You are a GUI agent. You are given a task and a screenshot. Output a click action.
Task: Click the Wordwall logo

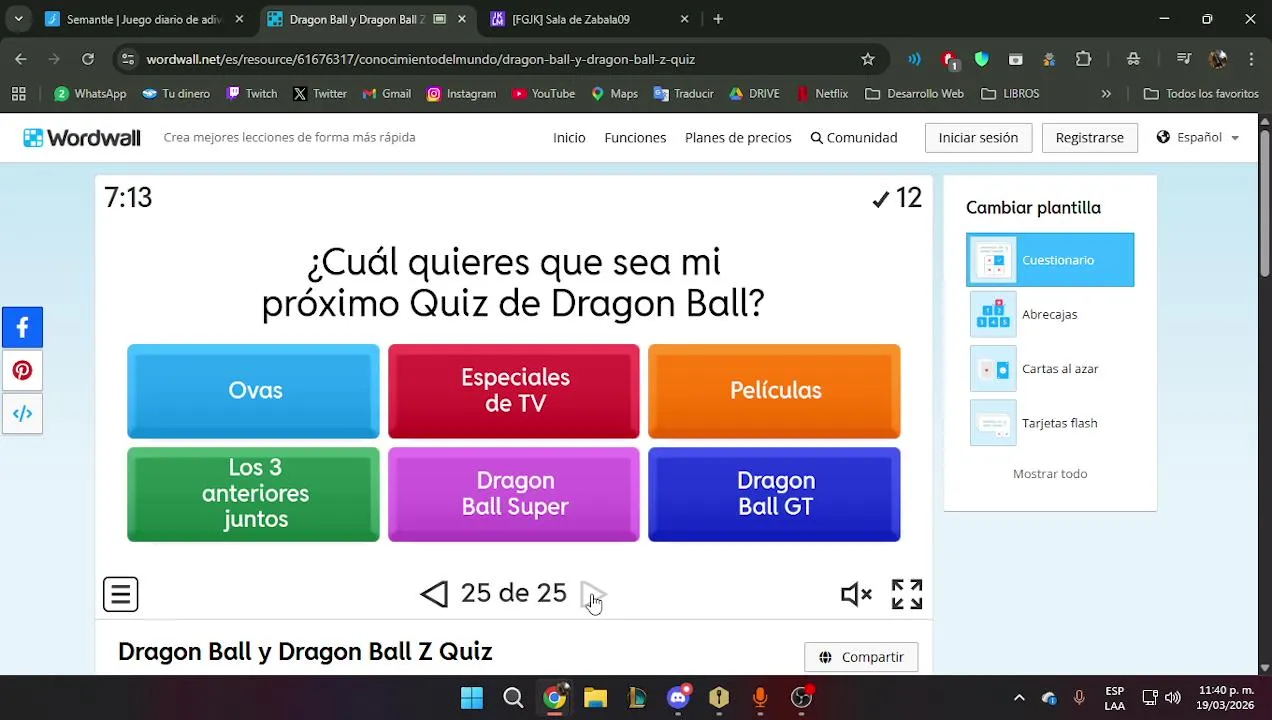coord(82,138)
